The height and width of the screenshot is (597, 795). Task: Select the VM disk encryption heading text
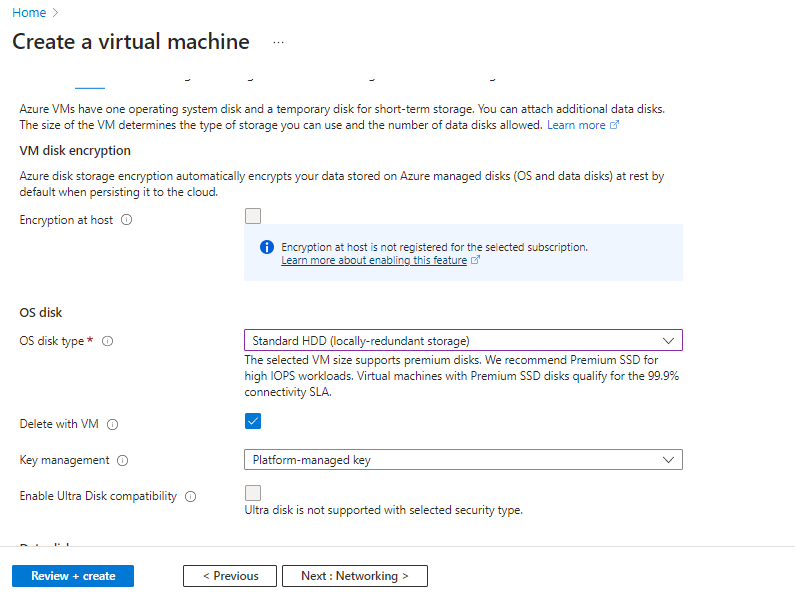75,151
